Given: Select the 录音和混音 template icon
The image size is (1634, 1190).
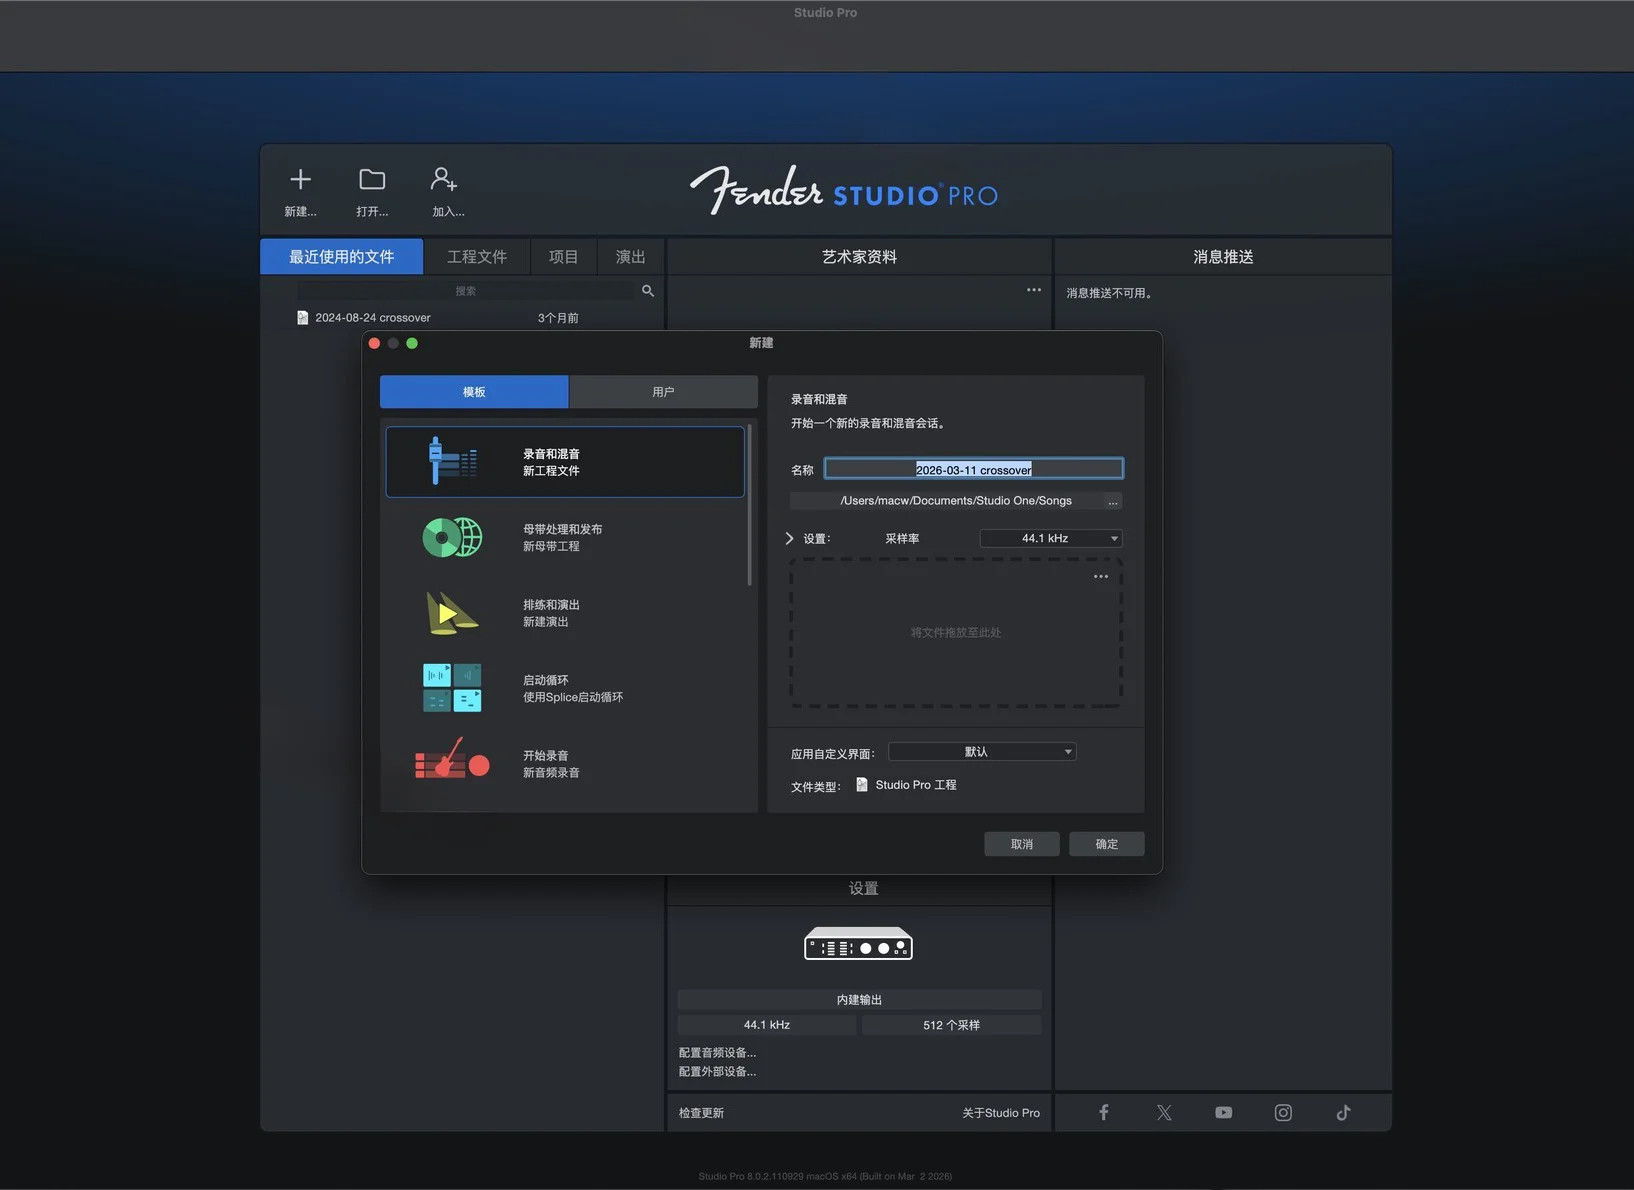Looking at the screenshot, I should coord(452,461).
